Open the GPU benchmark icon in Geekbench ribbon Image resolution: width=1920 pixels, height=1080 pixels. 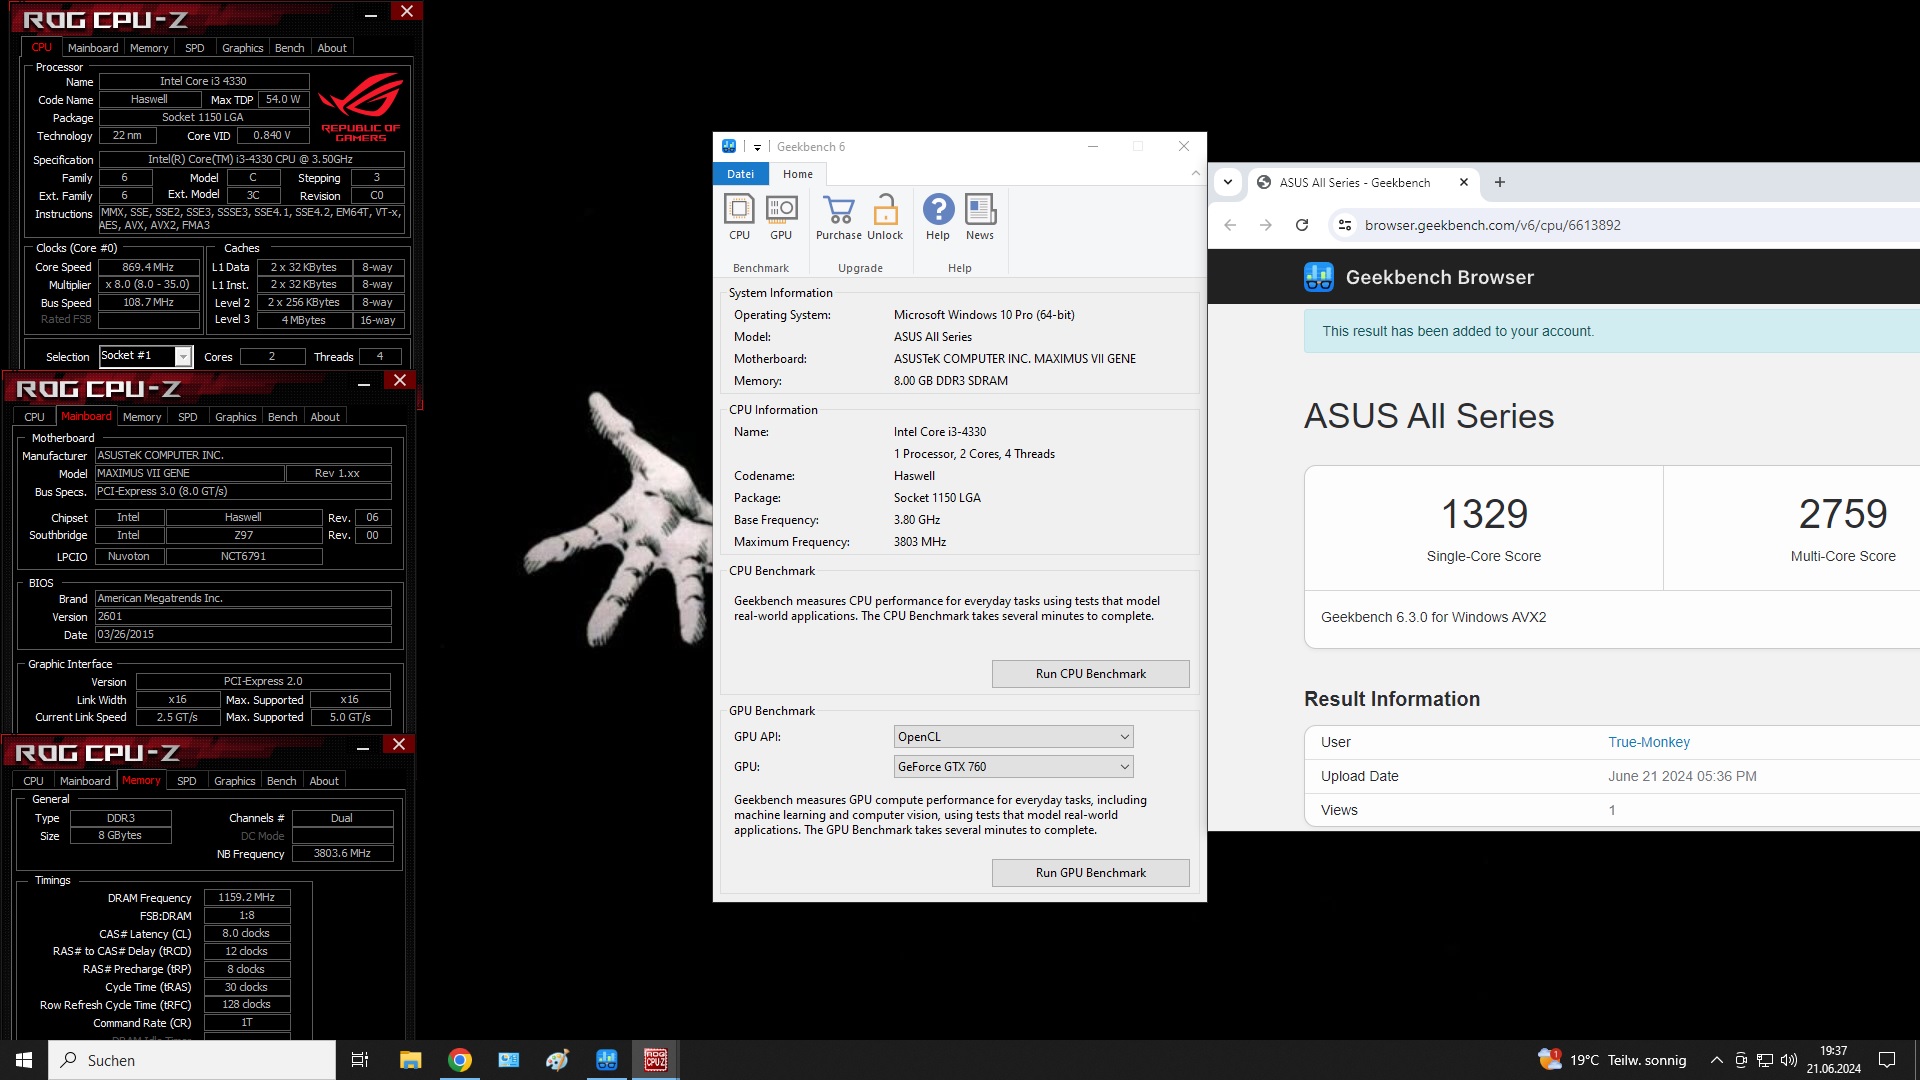pos(781,217)
